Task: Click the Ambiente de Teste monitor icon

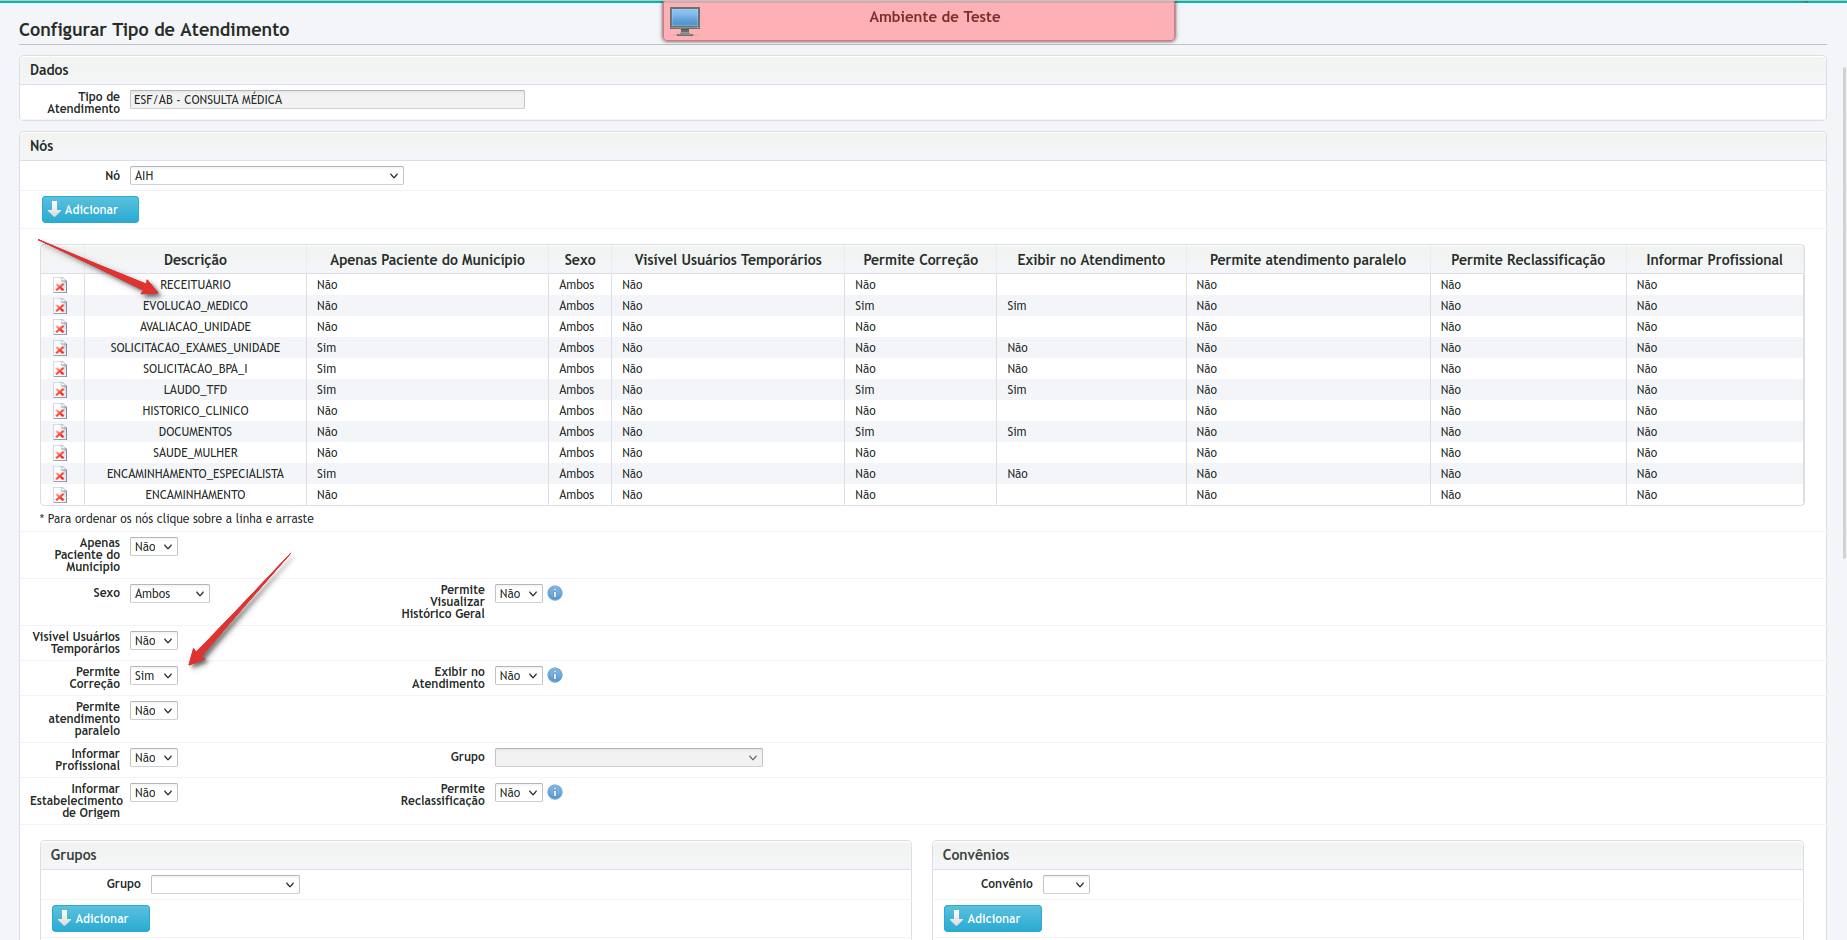Action: pyautogui.click(x=685, y=20)
